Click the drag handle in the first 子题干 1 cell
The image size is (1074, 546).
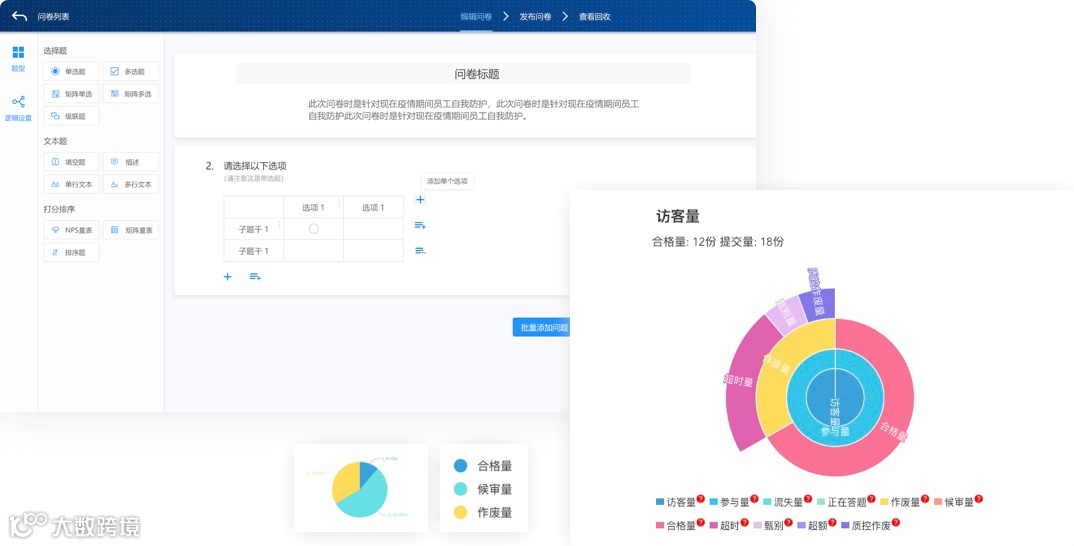click(x=279, y=225)
